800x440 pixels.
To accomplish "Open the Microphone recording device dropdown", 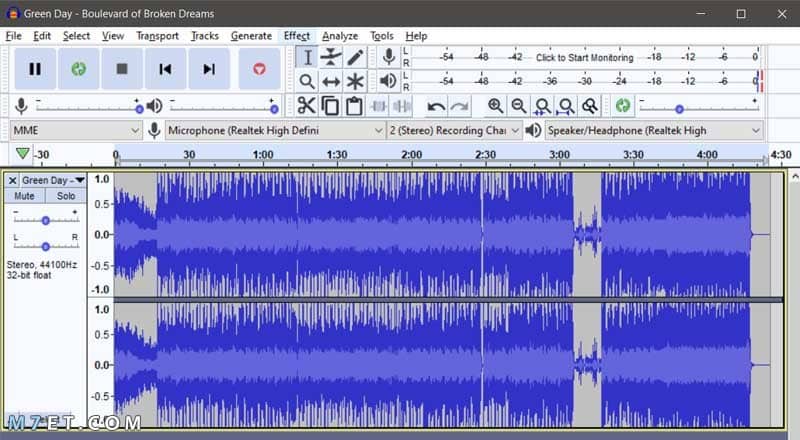I will point(276,131).
